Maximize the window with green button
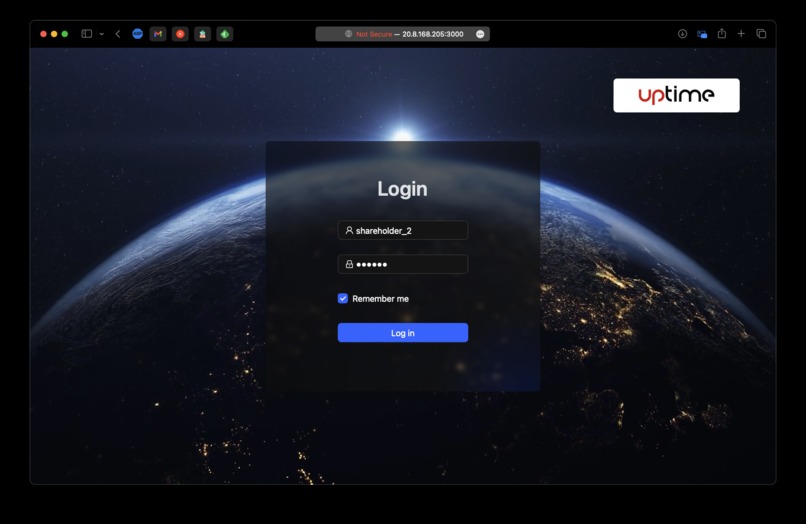Image resolution: width=806 pixels, height=524 pixels. pos(65,34)
